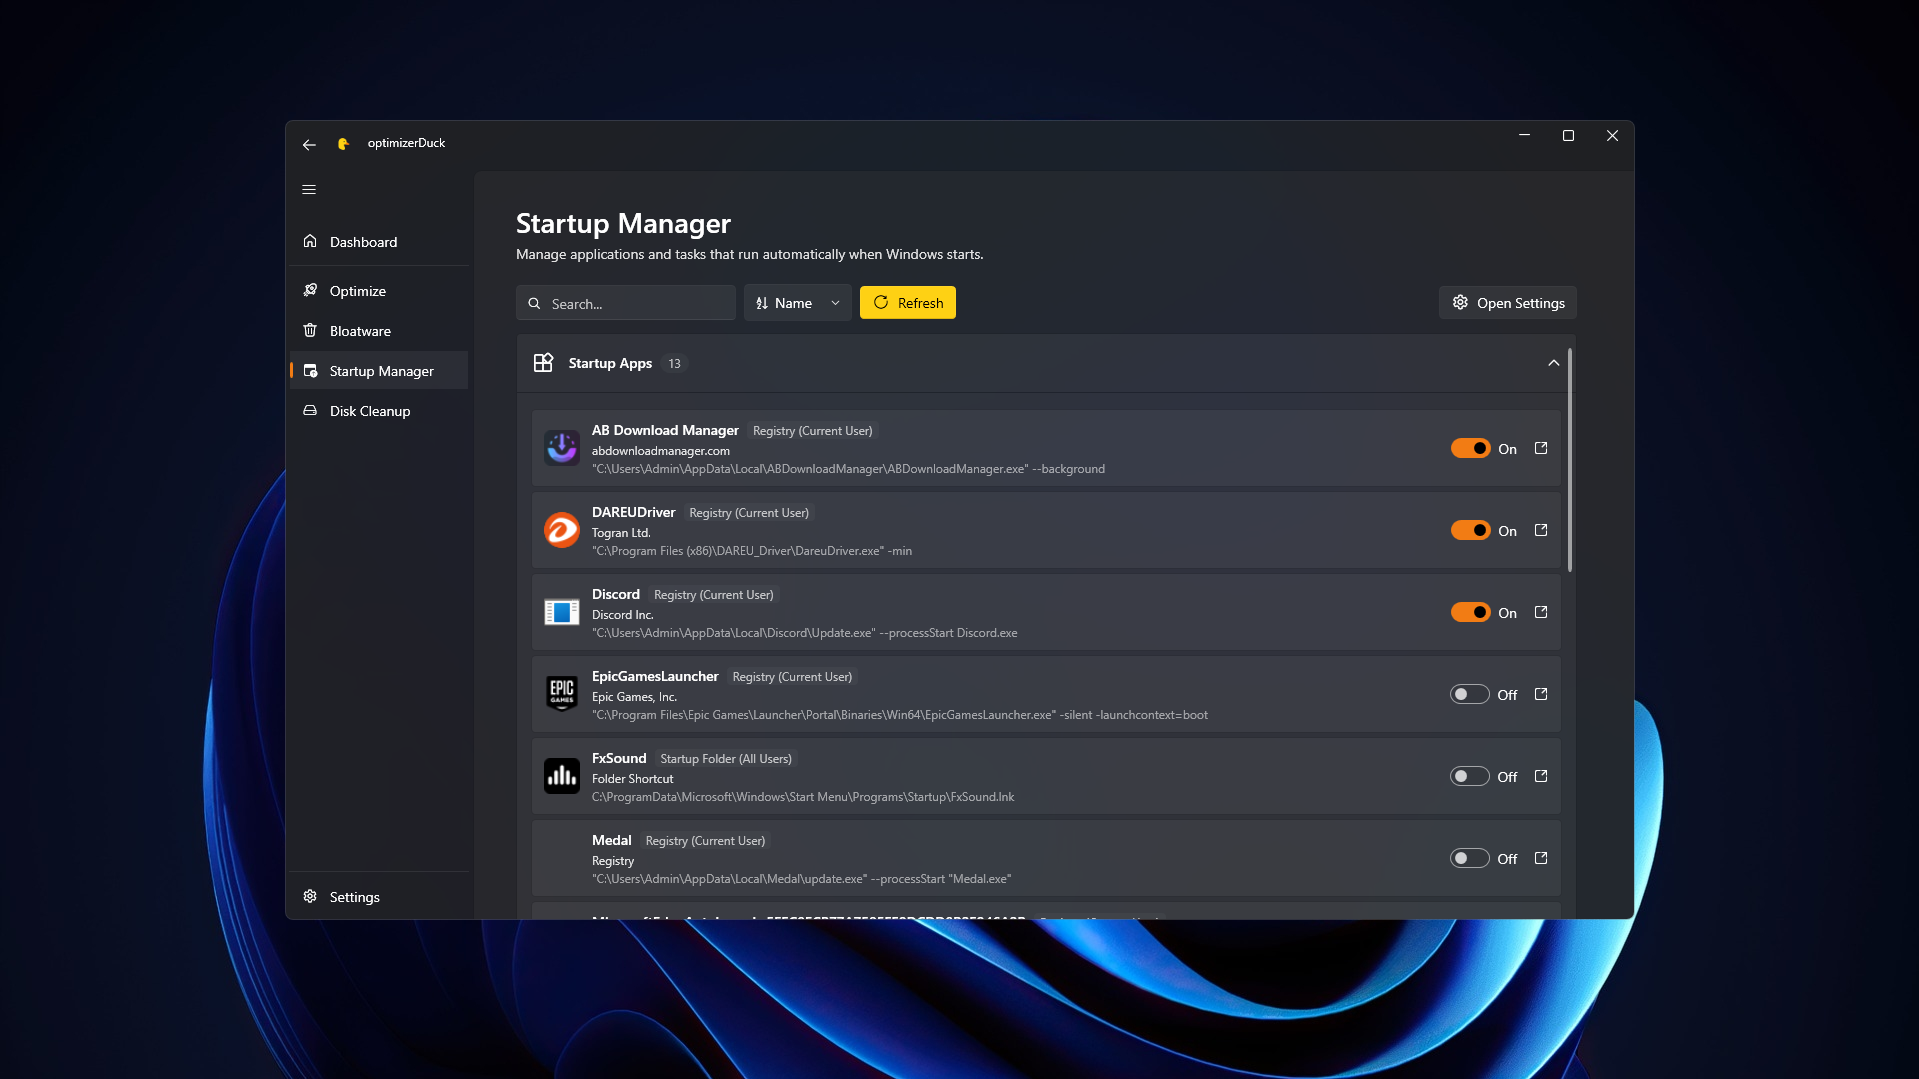1919x1079 pixels.
Task: Click the FxSound app icon
Action: (561, 776)
